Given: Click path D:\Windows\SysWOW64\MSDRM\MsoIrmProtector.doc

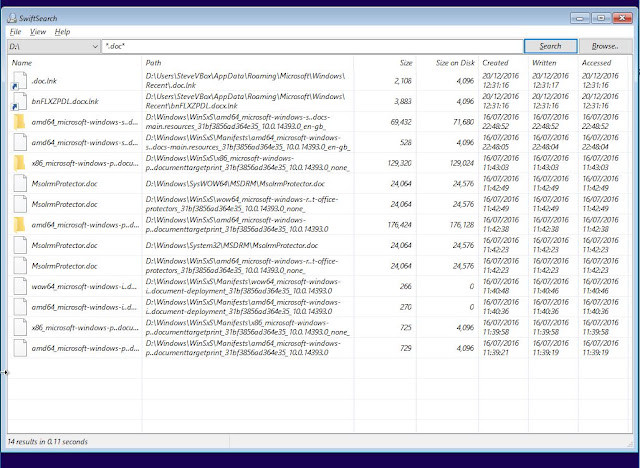Looking at the screenshot, I should coord(235,184).
